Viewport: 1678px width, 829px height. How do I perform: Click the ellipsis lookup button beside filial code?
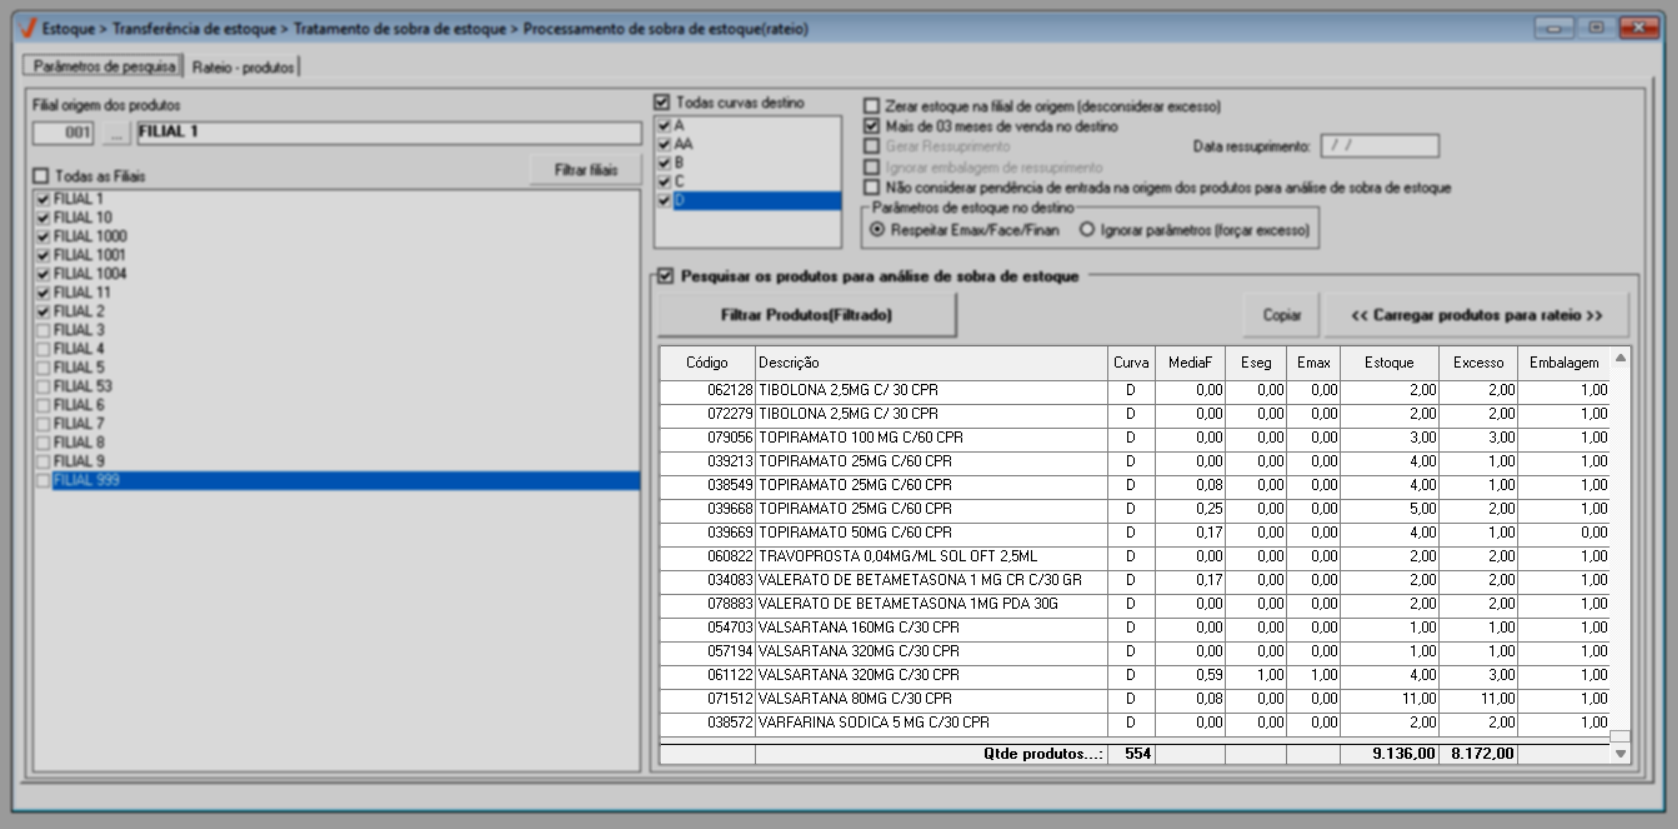[x=116, y=133]
